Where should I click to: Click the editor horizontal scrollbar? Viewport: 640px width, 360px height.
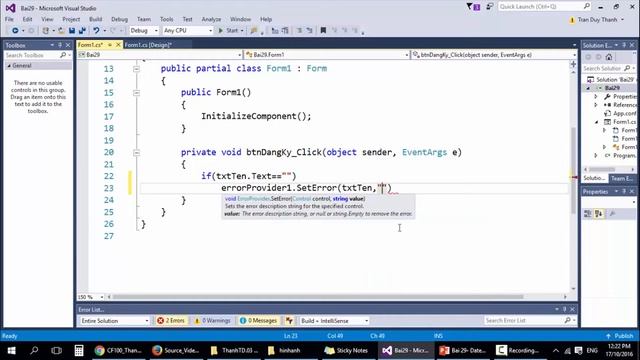click(318, 297)
